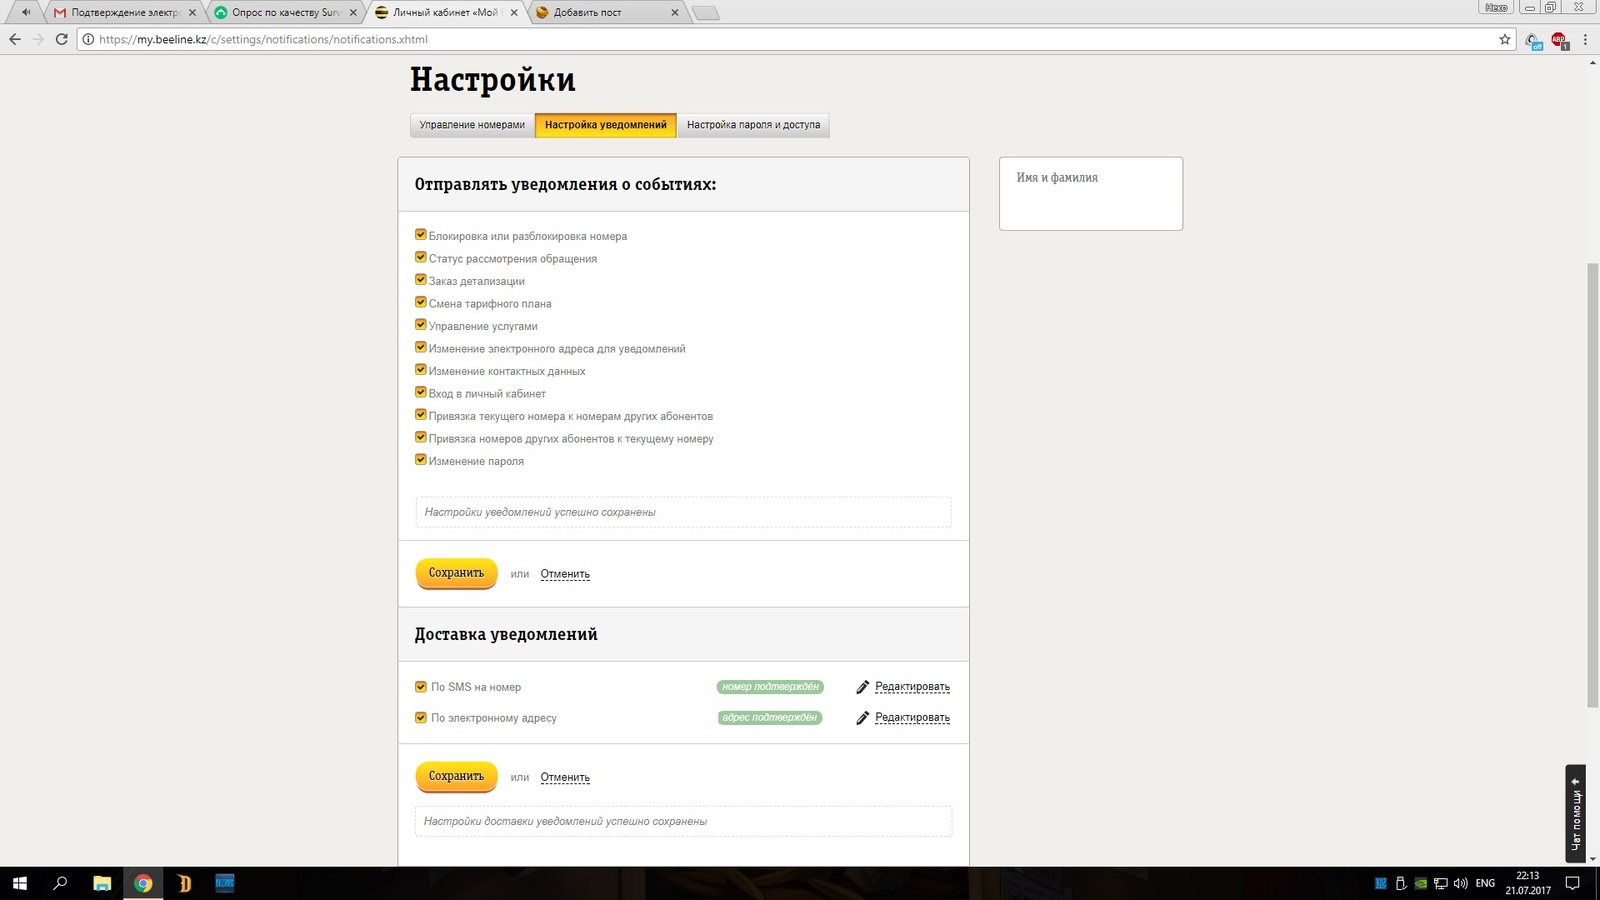Open 'Настройка пароля и доступа' tab
Image resolution: width=1600 pixels, height=900 pixels.
[x=753, y=125]
